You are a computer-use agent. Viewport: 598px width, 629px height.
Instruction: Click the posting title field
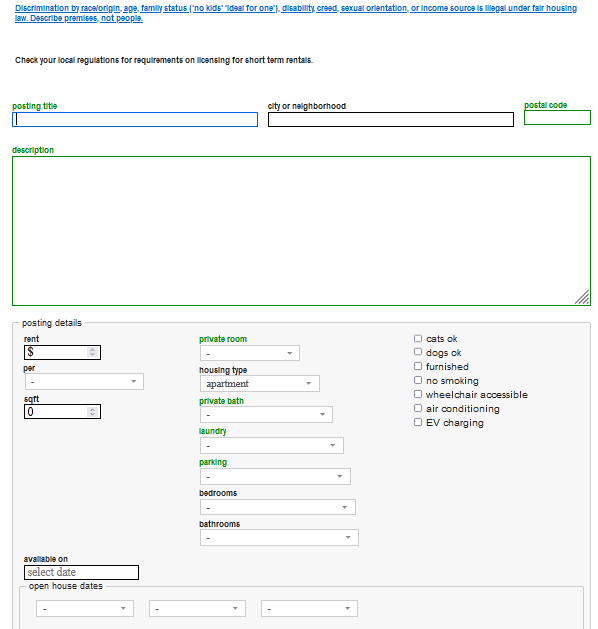tap(135, 120)
